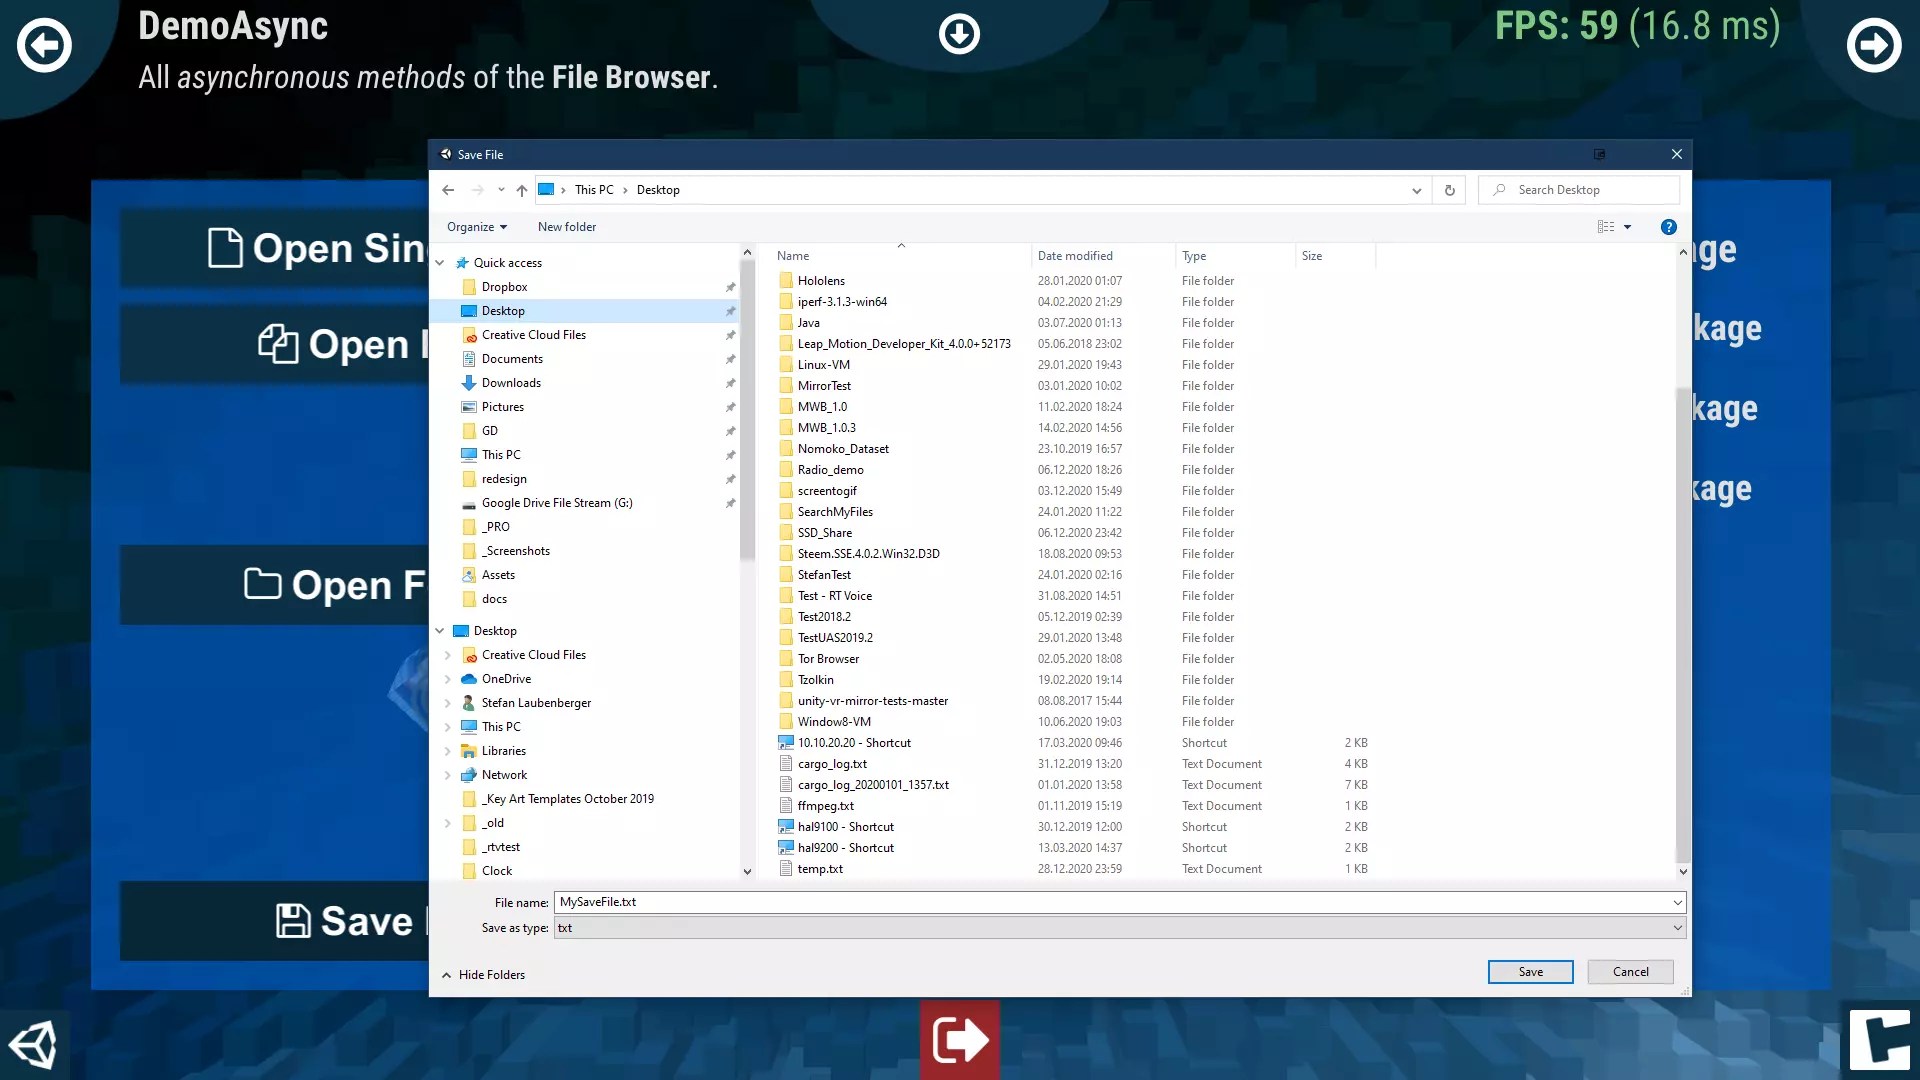Image resolution: width=1920 pixels, height=1080 pixels.
Task: Cancel the Save File dialog
Action: [1630, 971]
